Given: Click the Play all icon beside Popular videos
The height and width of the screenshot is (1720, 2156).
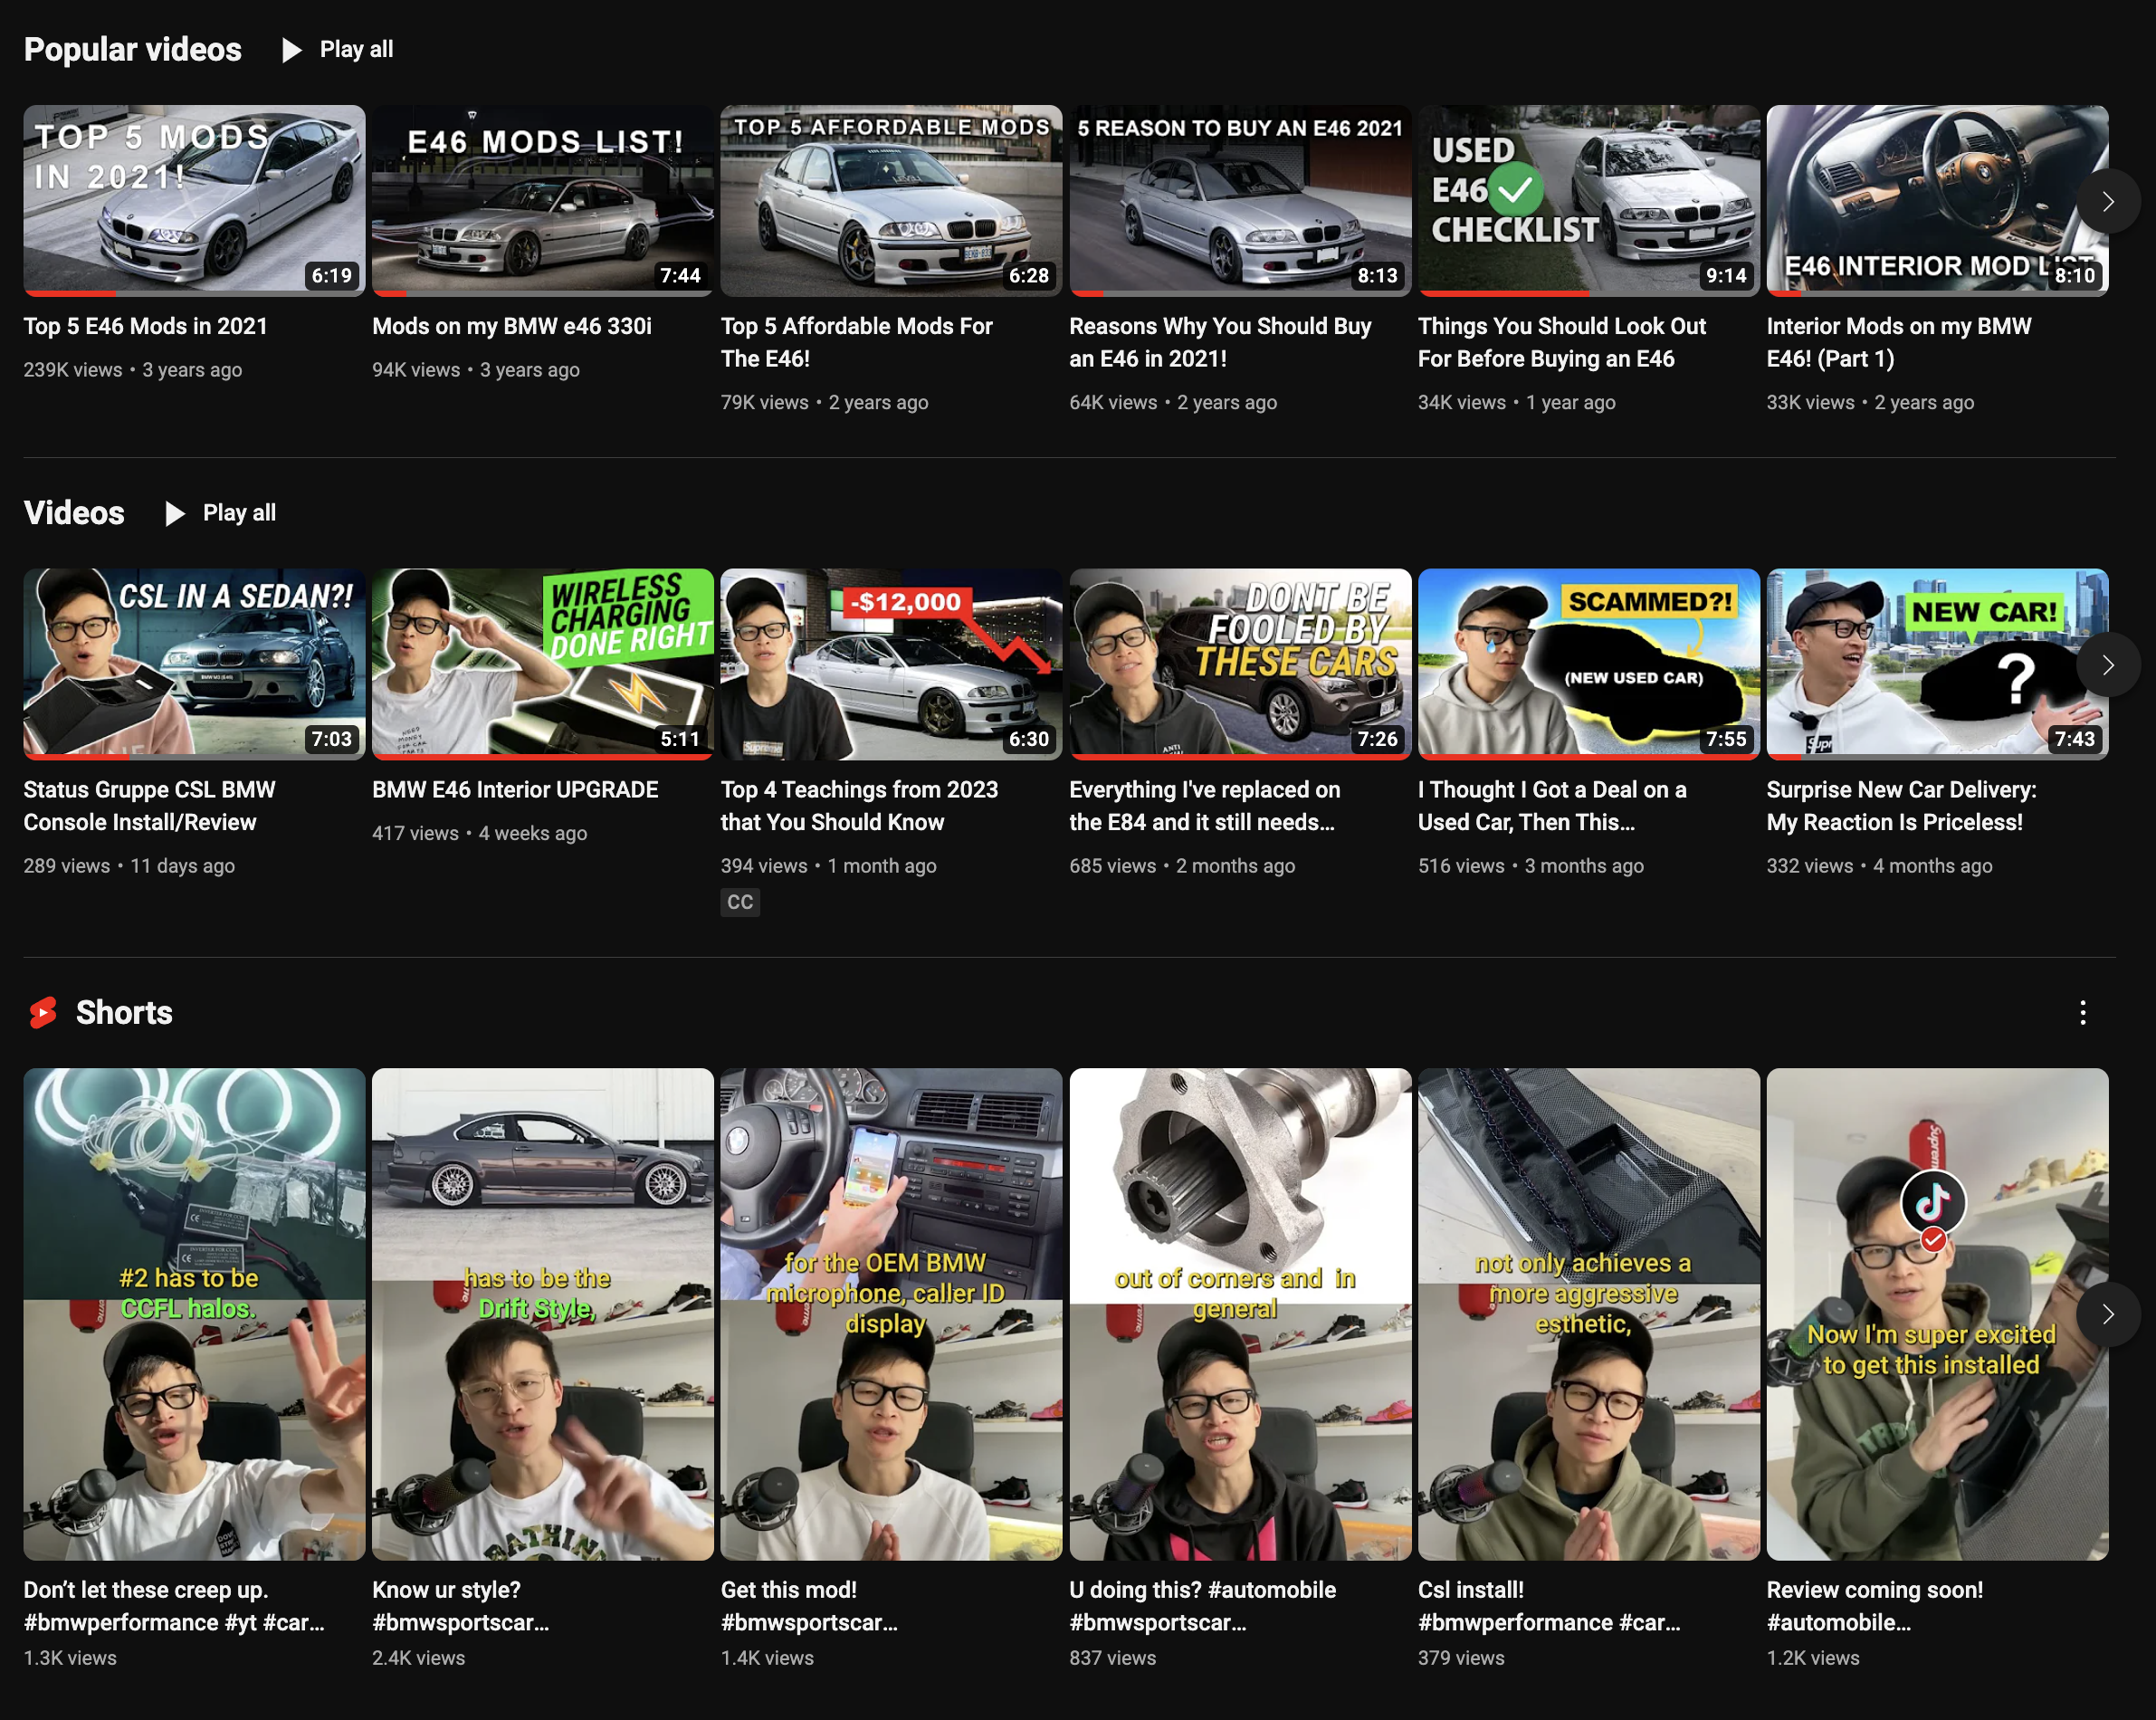Looking at the screenshot, I should tap(292, 50).
